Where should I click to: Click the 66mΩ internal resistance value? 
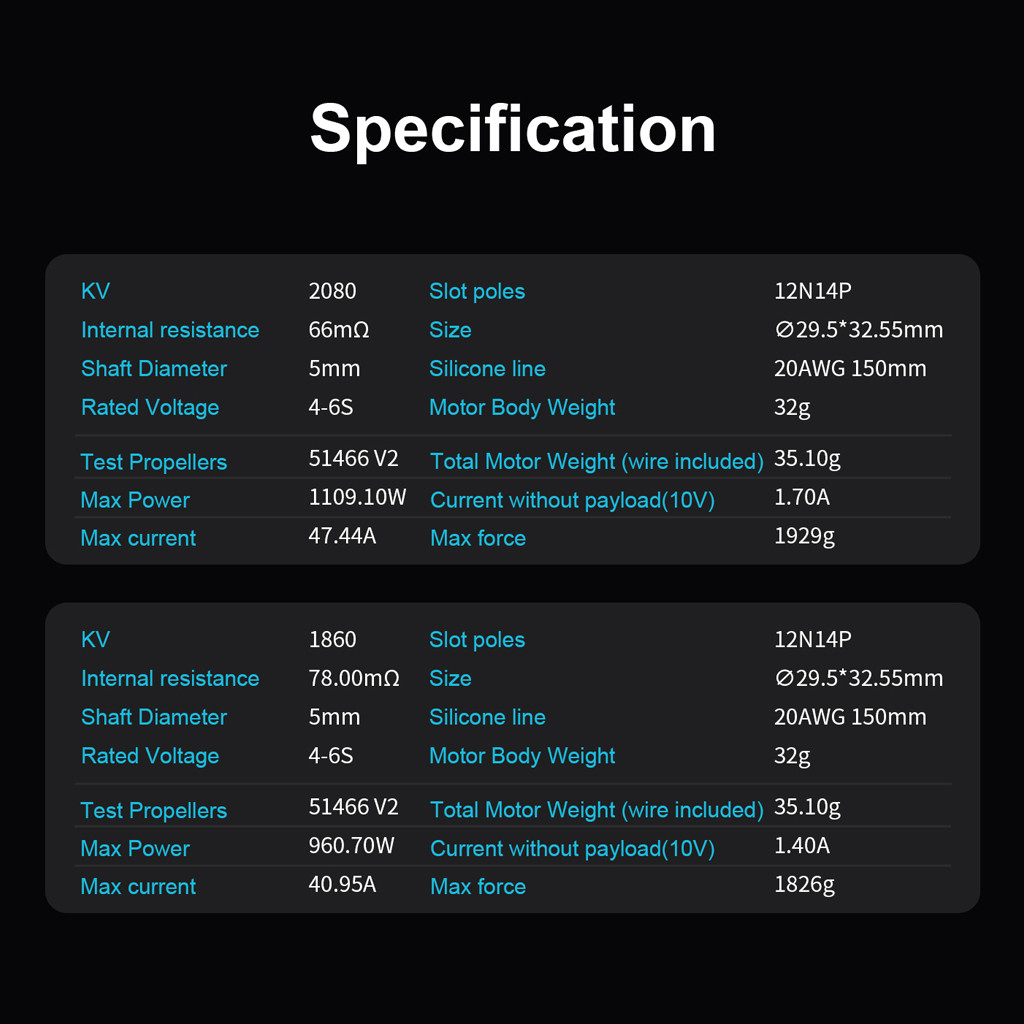(339, 330)
